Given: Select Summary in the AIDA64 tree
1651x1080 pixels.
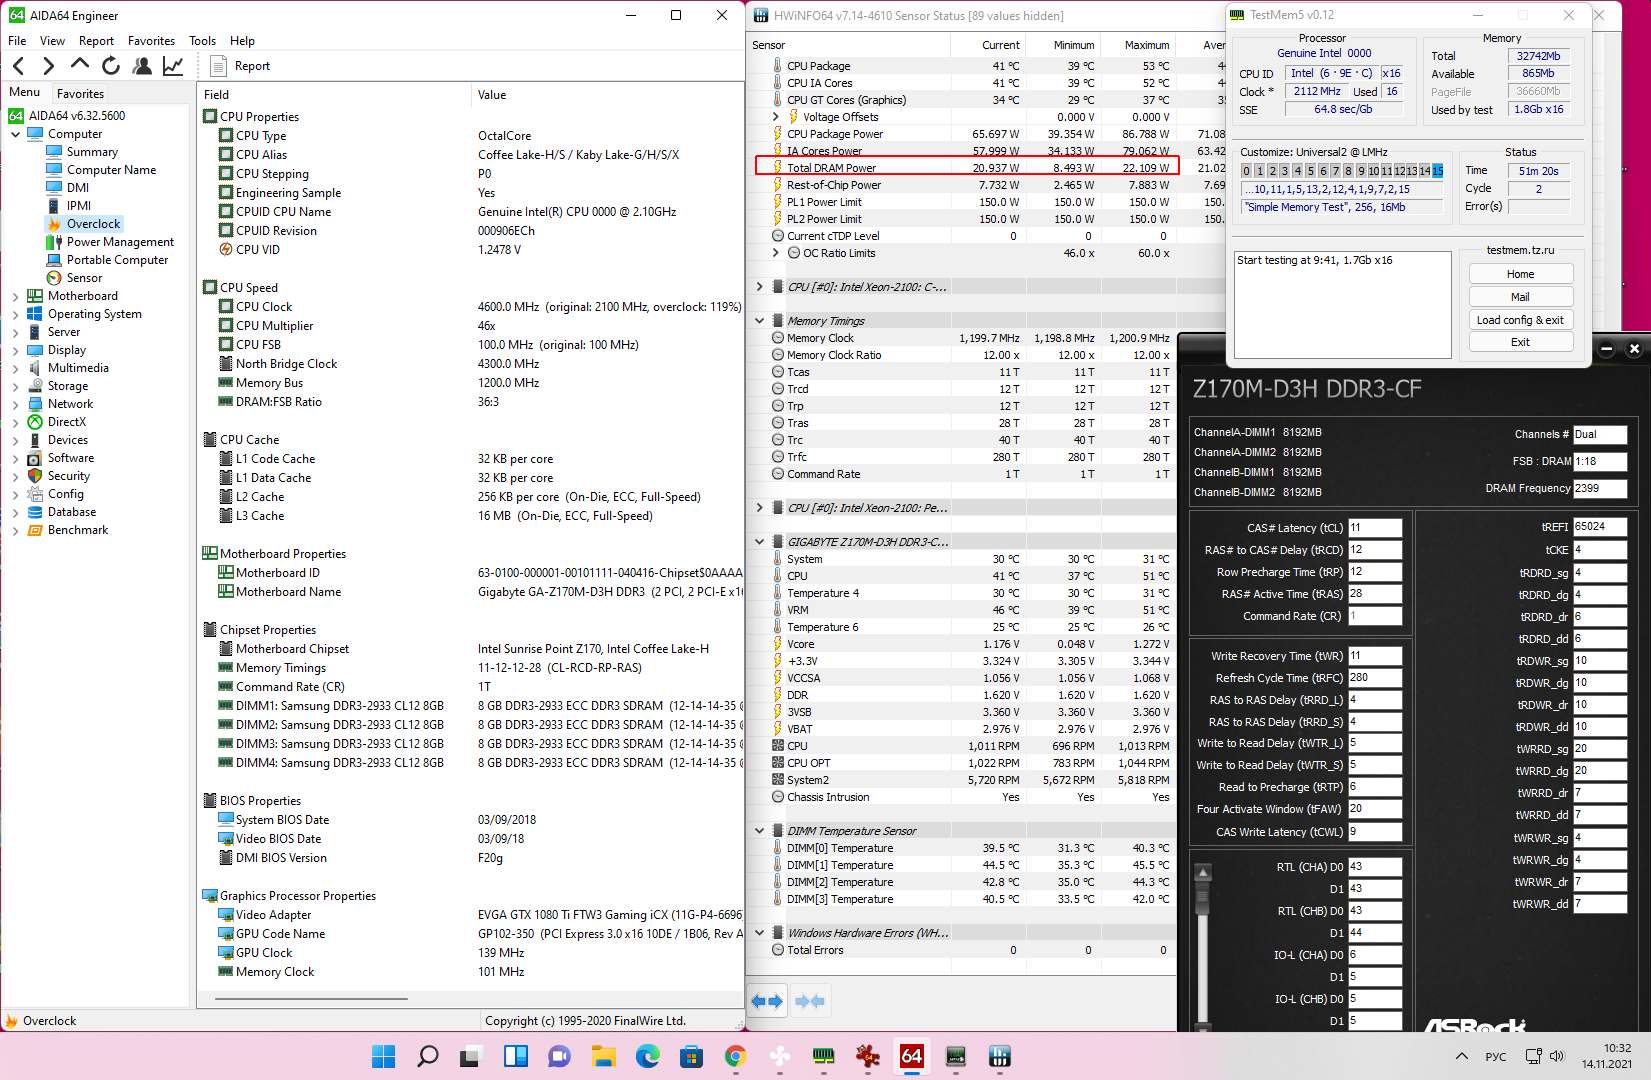Looking at the screenshot, I should pyautogui.click(x=92, y=152).
